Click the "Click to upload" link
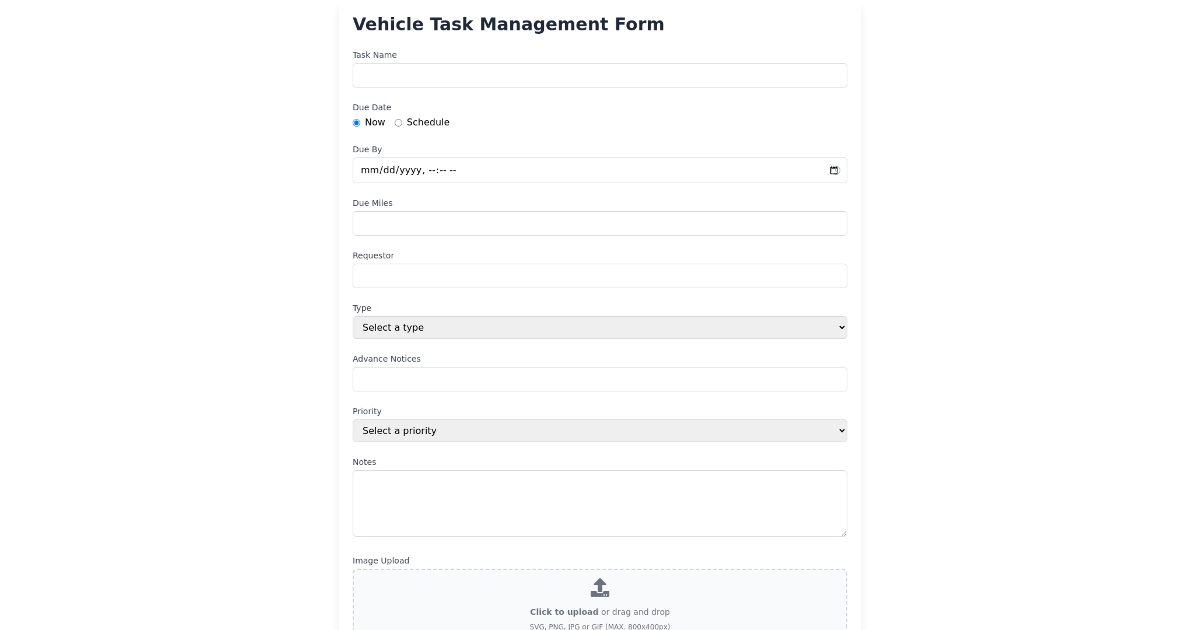This screenshot has width=1200, height=630. tap(564, 611)
